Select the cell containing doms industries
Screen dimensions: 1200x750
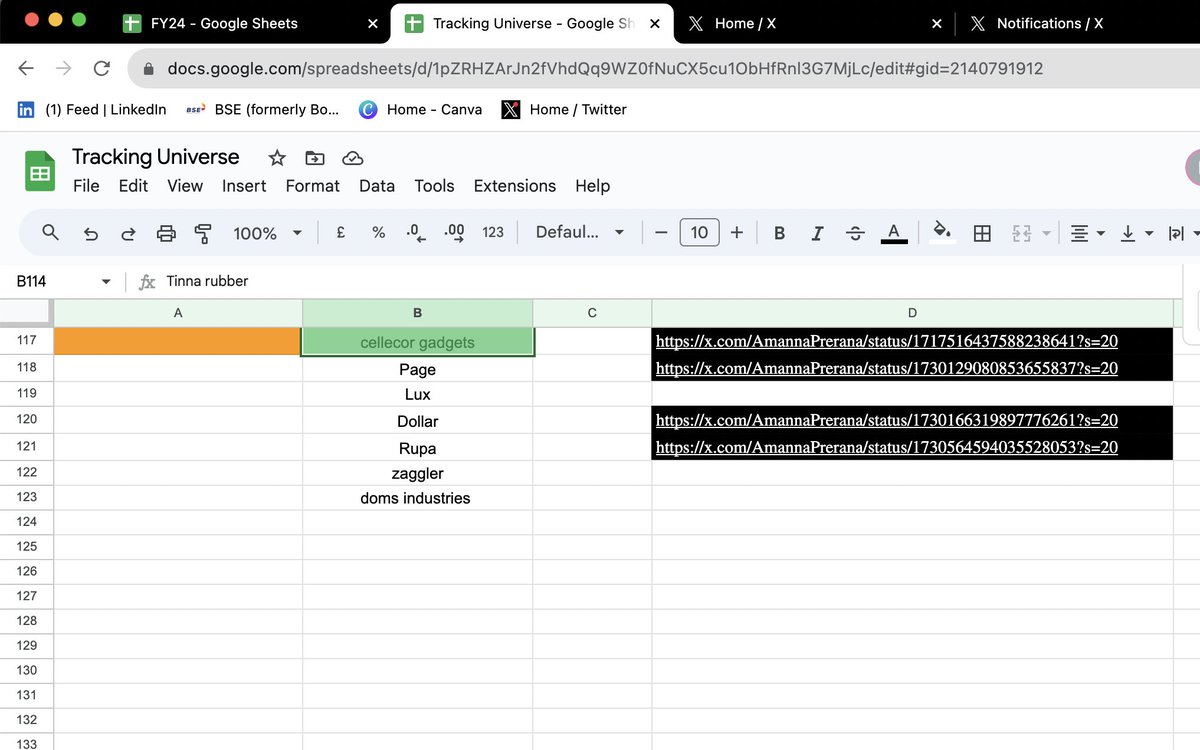pyautogui.click(x=417, y=498)
